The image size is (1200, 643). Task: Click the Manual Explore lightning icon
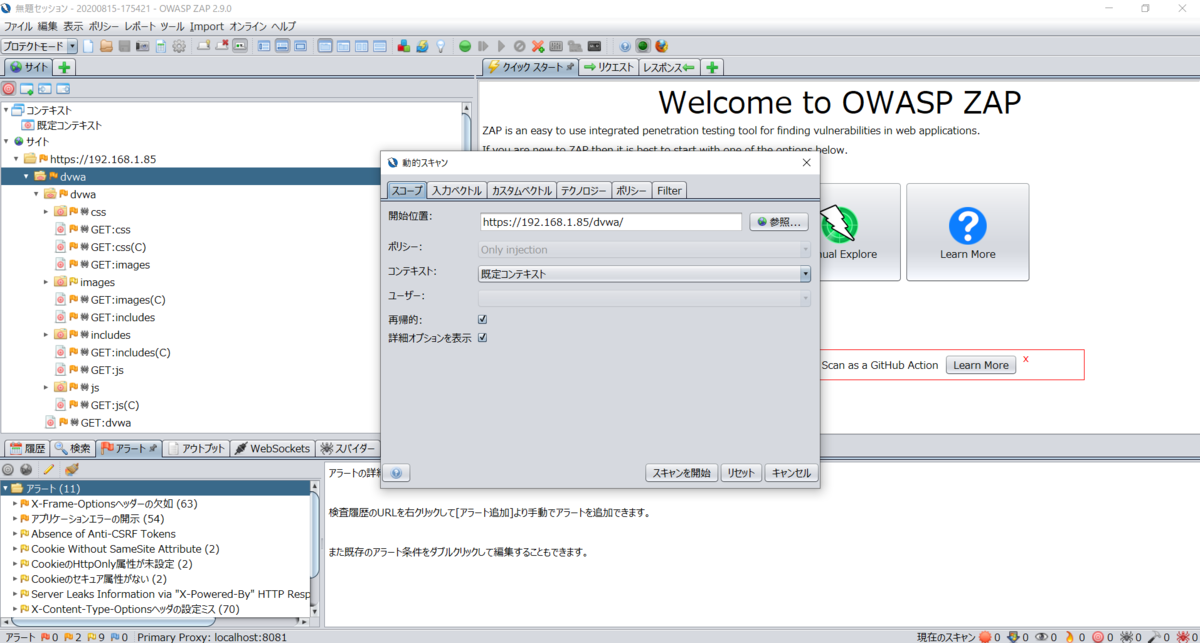pos(838,224)
